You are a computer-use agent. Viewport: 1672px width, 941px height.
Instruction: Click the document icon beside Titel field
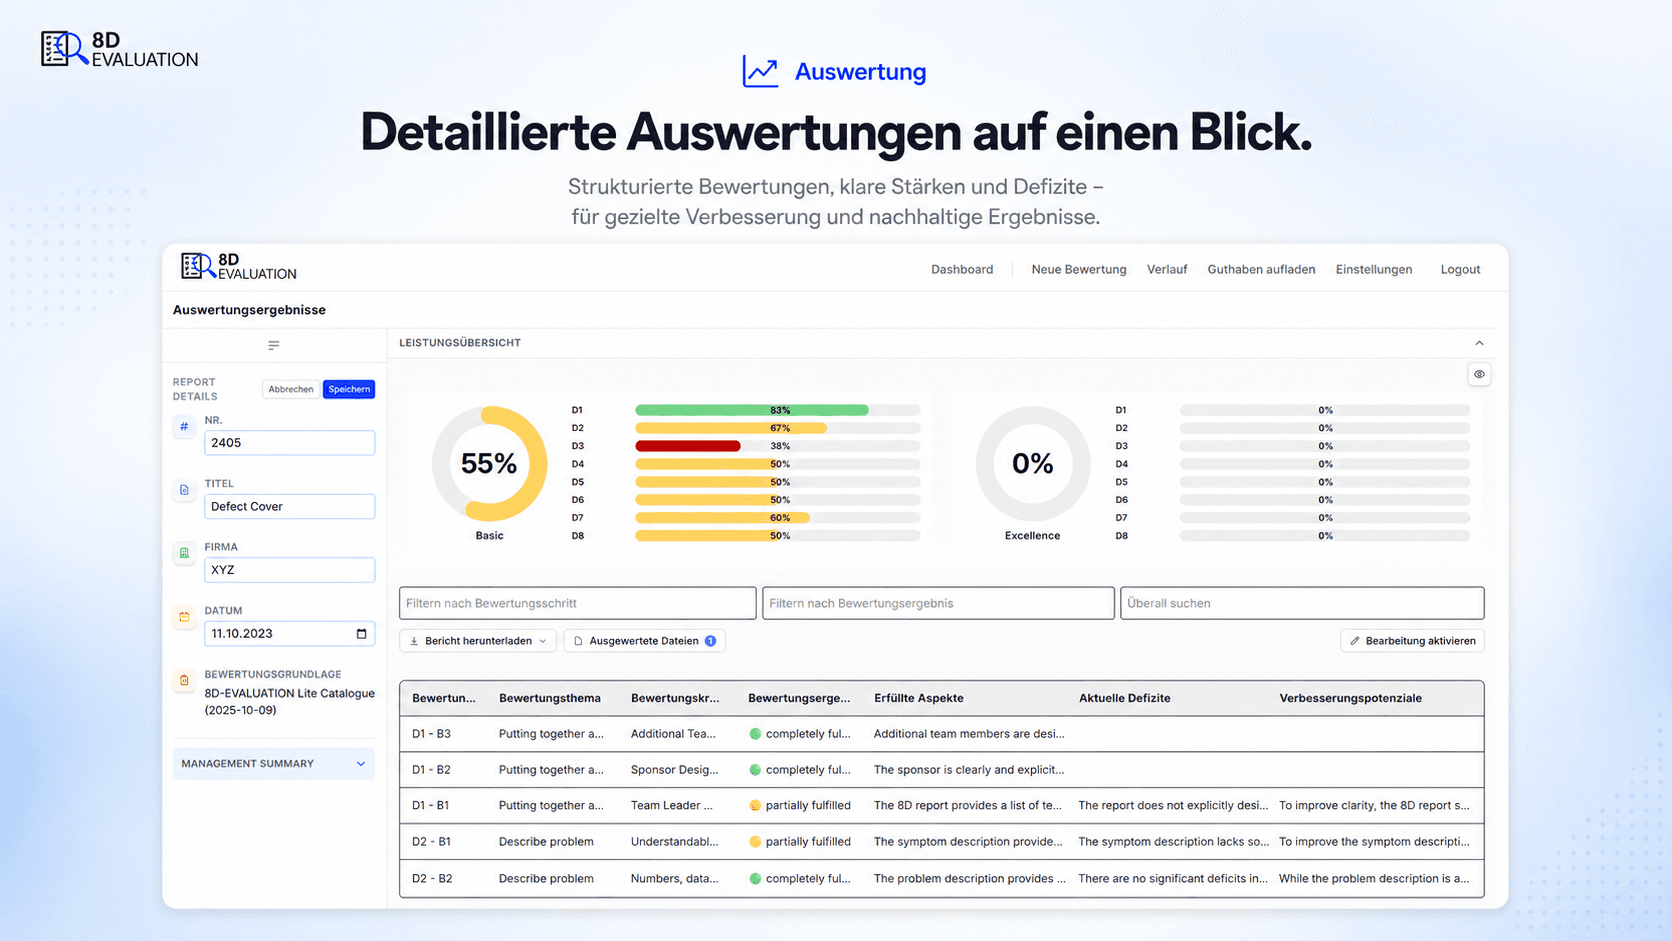[x=184, y=490]
